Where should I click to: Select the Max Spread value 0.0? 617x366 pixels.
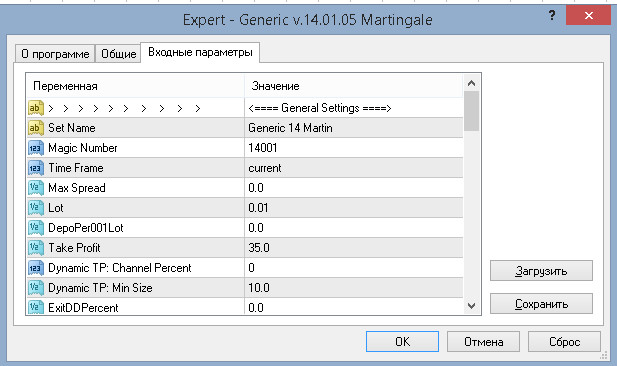tap(256, 188)
